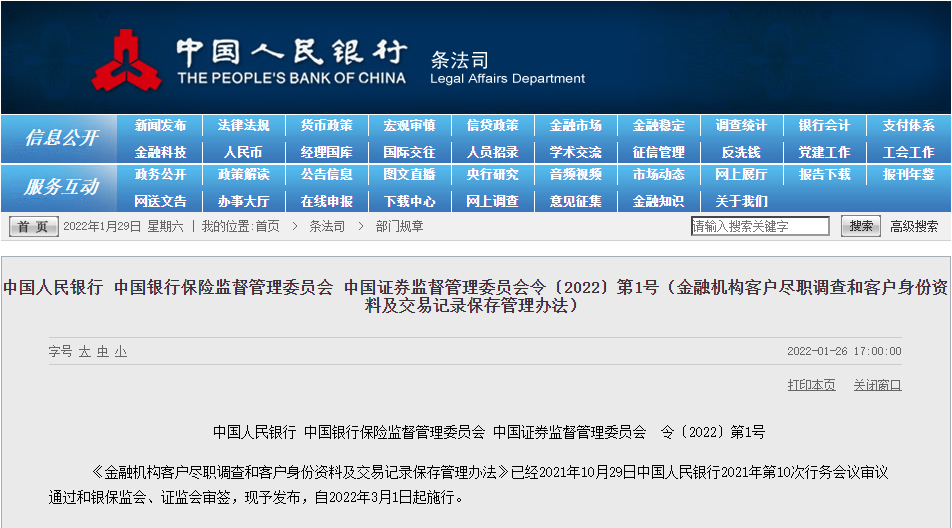
Task: Open 公告信息 section
Action: click(x=327, y=175)
